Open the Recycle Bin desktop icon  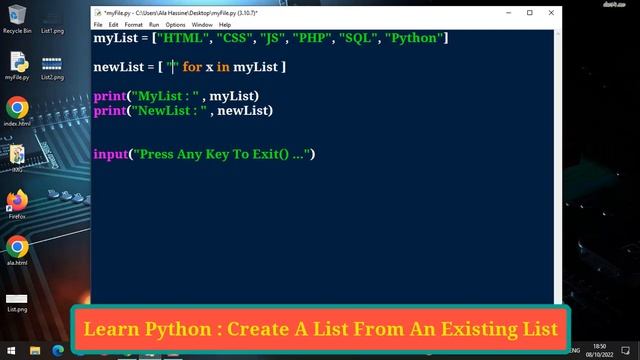point(17,19)
